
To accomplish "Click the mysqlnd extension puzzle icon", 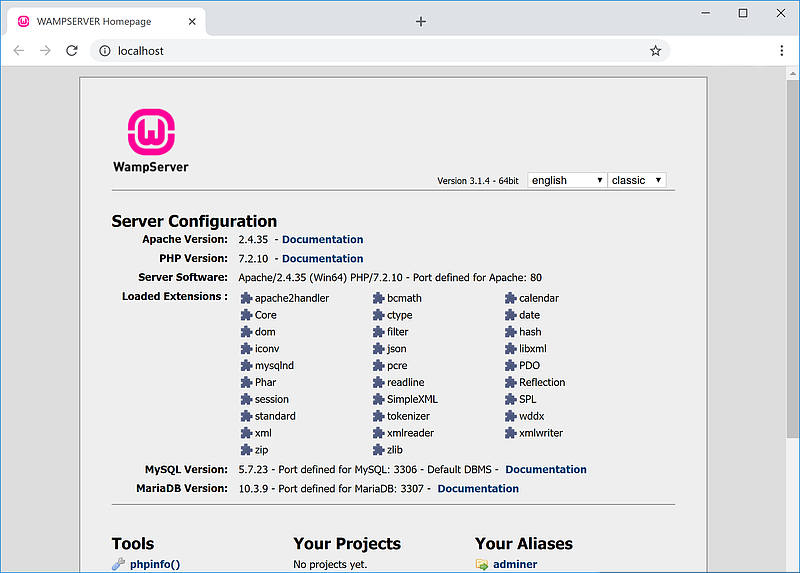I will click(x=246, y=365).
